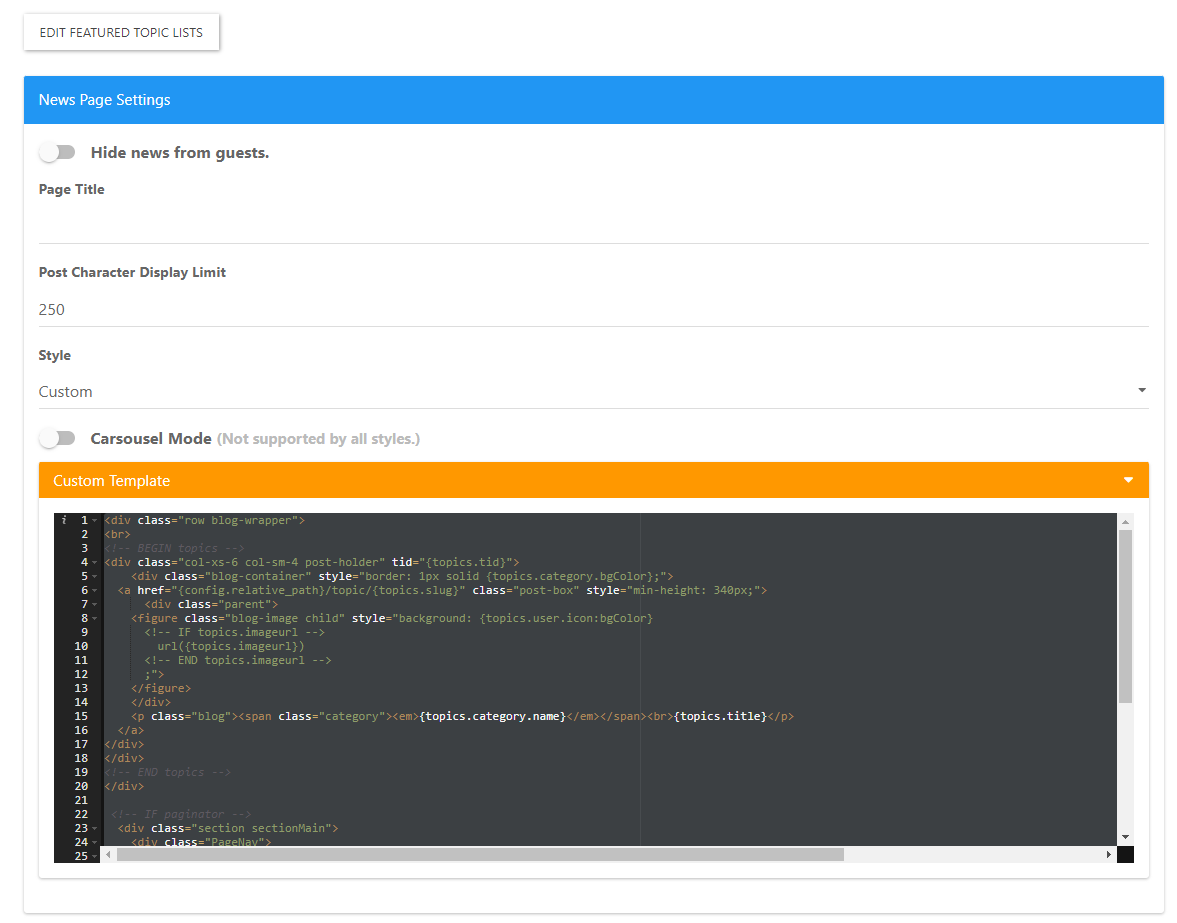Fold the blog-container div at line 5

click(x=95, y=577)
